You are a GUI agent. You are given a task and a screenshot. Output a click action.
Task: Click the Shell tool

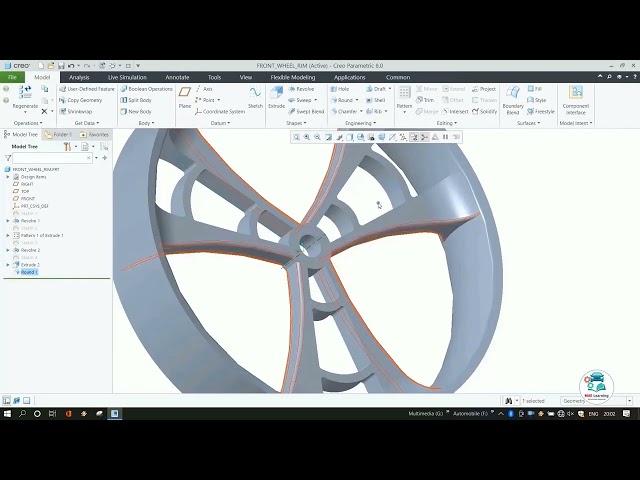click(x=376, y=100)
